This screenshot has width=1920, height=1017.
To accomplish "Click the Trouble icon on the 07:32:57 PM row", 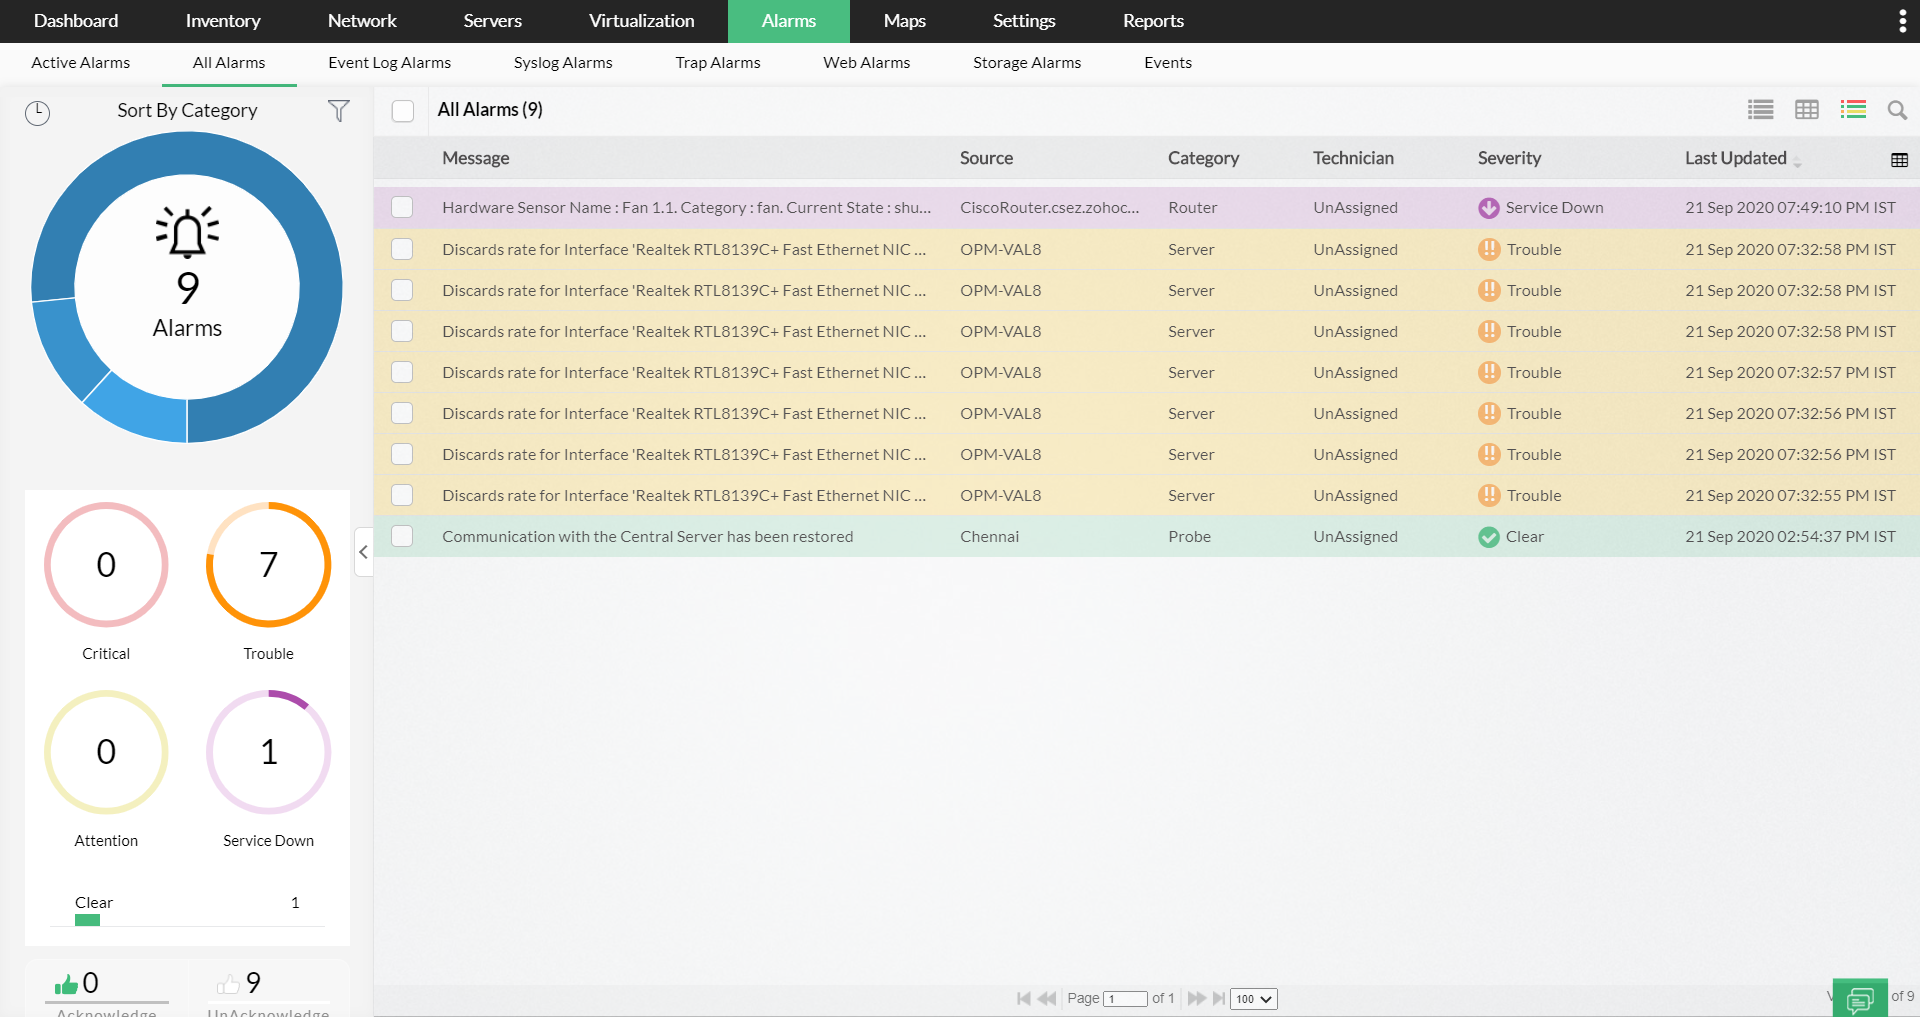I will 1489,373.
